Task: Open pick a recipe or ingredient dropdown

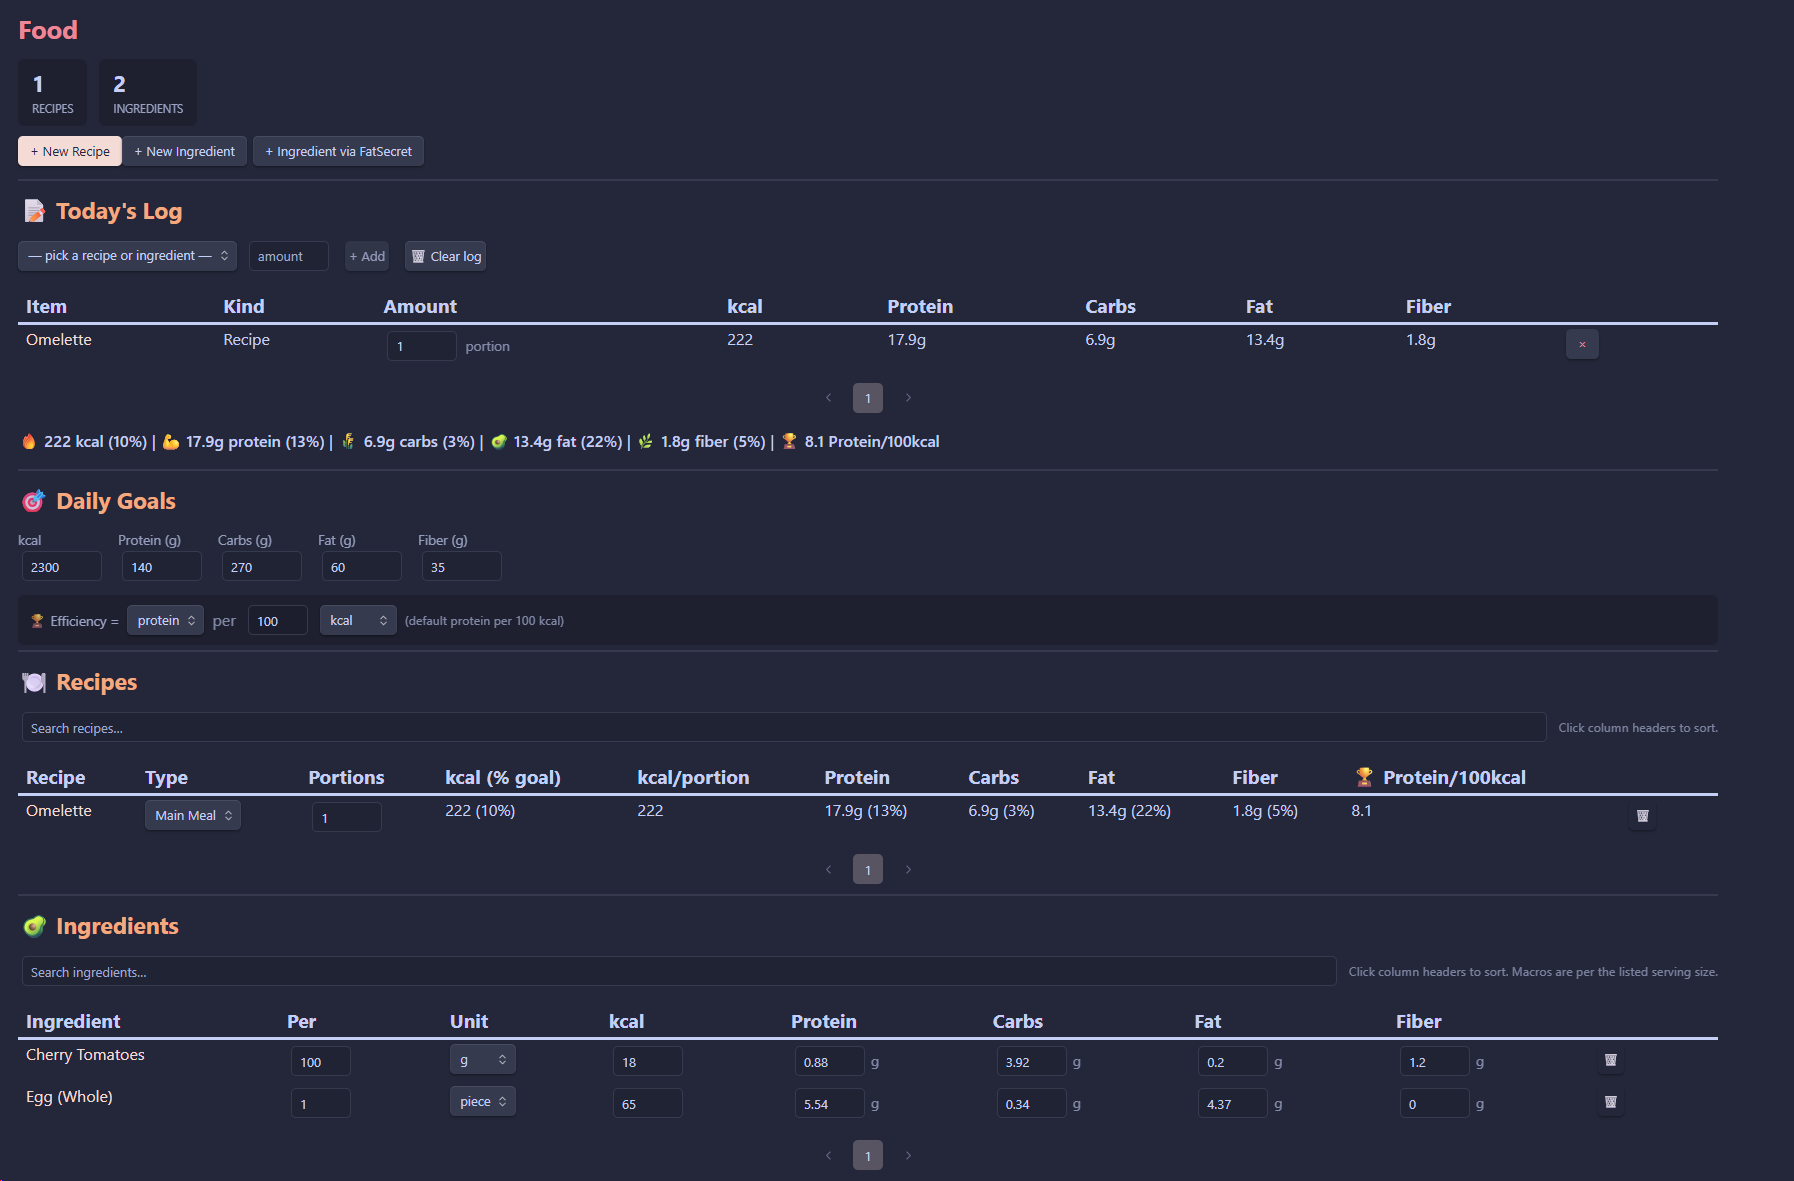Action: [127, 256]
